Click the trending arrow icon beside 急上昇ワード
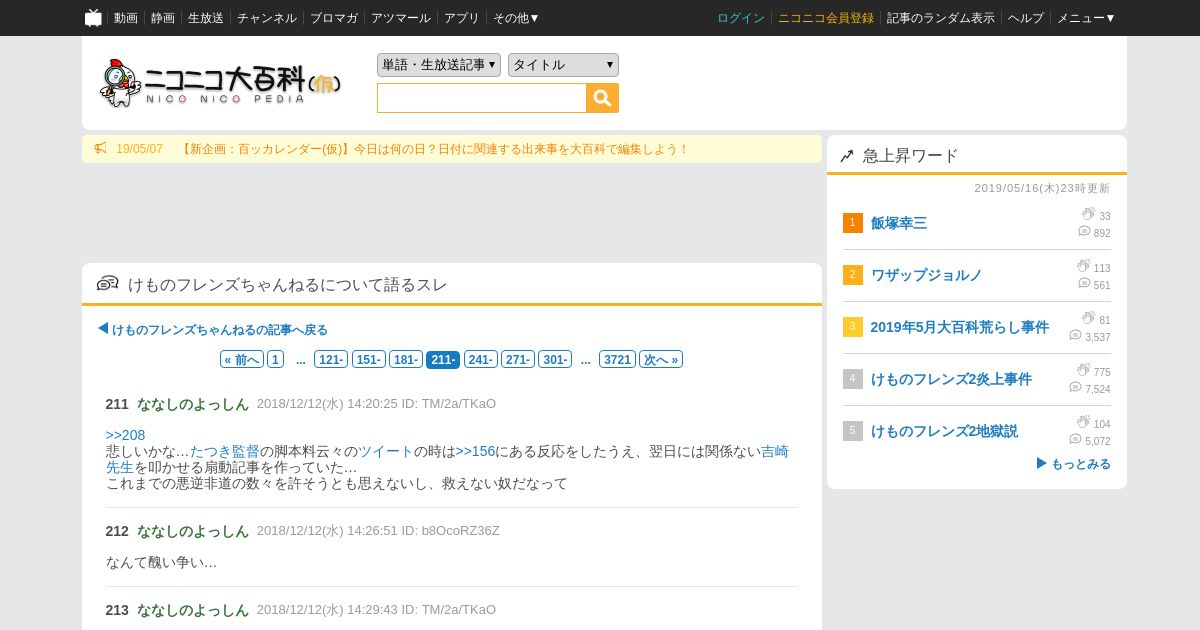Screen dimensions: 1200x630 click(847, 156)
